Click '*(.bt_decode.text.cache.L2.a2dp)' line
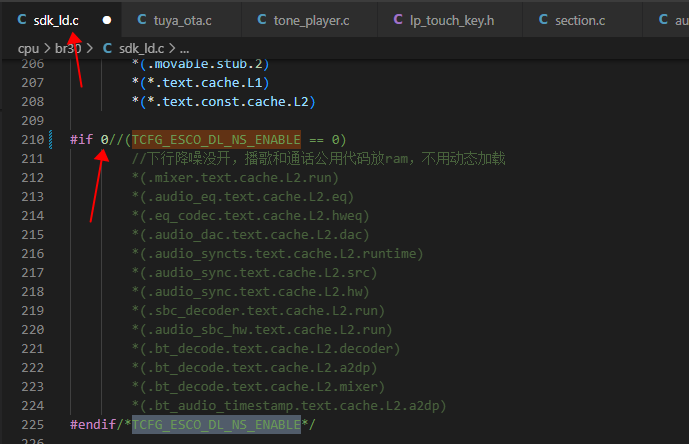Viewport: 689px width, 444px height. click(x=254, y=368)
